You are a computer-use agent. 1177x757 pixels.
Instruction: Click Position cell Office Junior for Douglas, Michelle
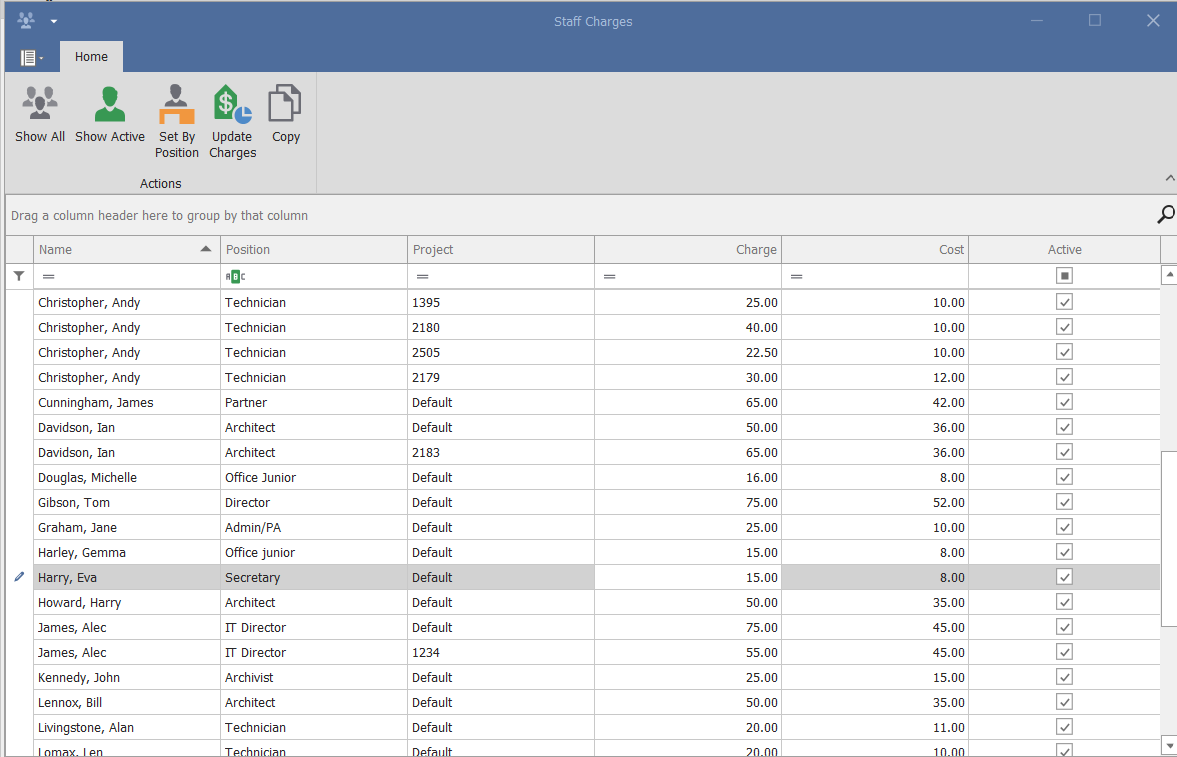[x=314, y=478]
